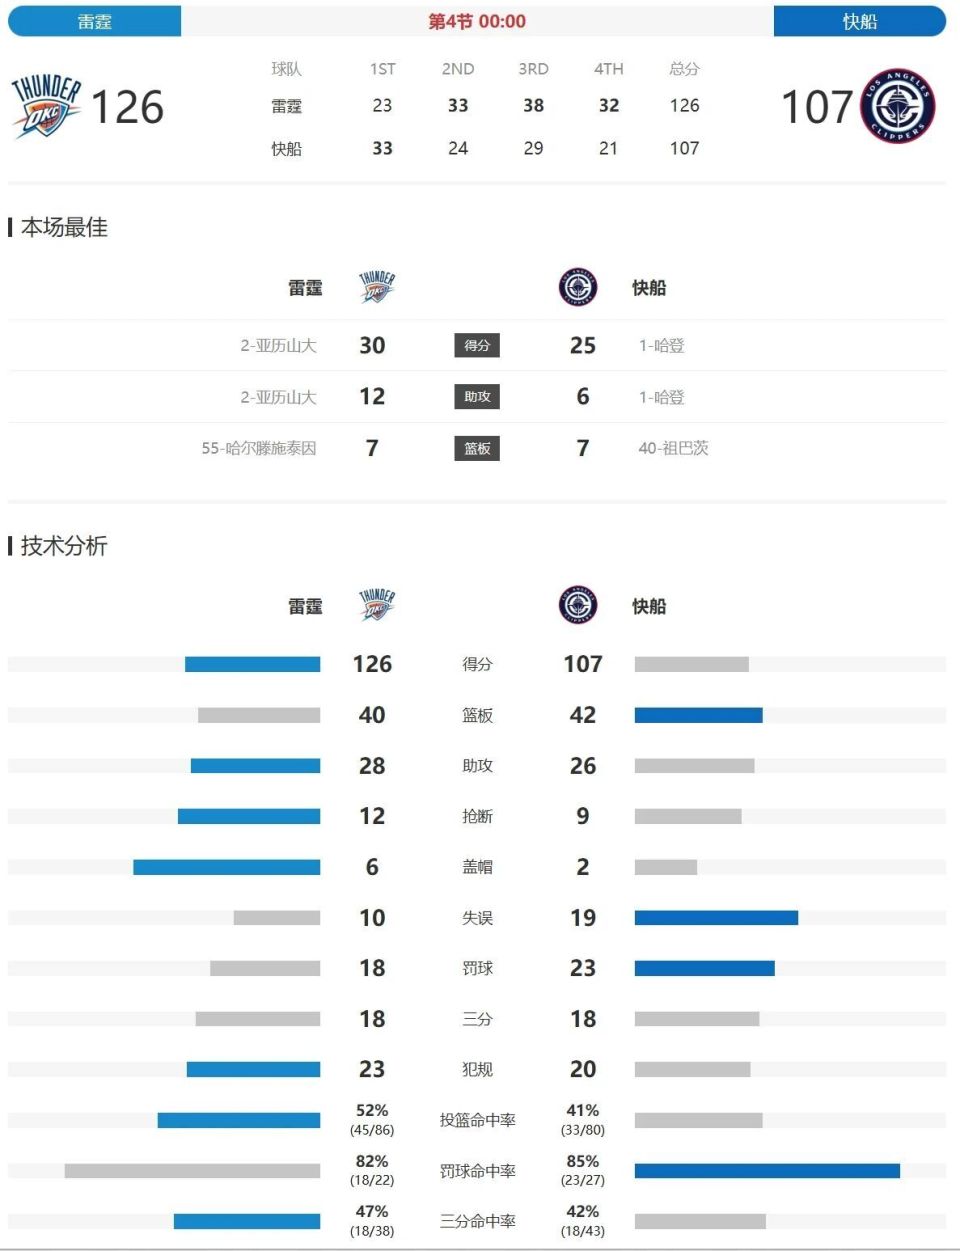Open the Thunder logo in 技术分析 section
Screen dimensions: 960x1251
[377, 606]
